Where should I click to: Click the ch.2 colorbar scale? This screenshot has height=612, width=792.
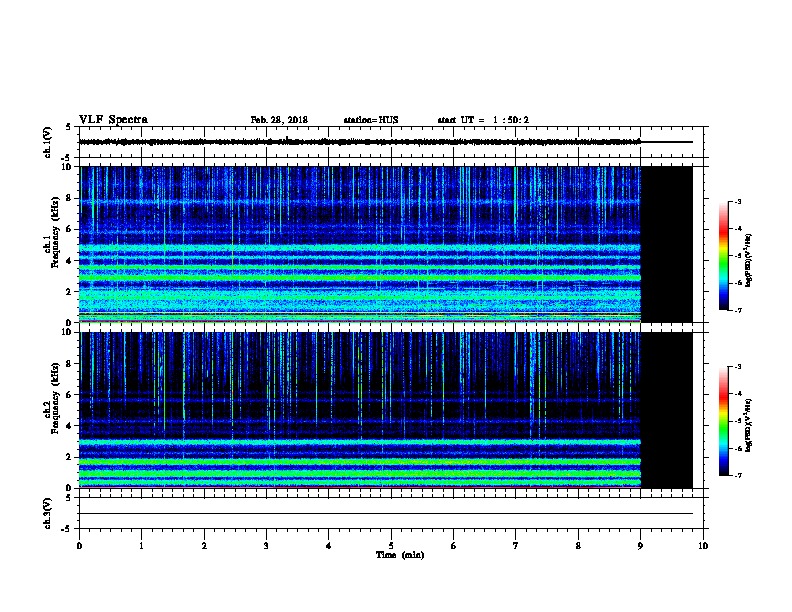[723, 421]
